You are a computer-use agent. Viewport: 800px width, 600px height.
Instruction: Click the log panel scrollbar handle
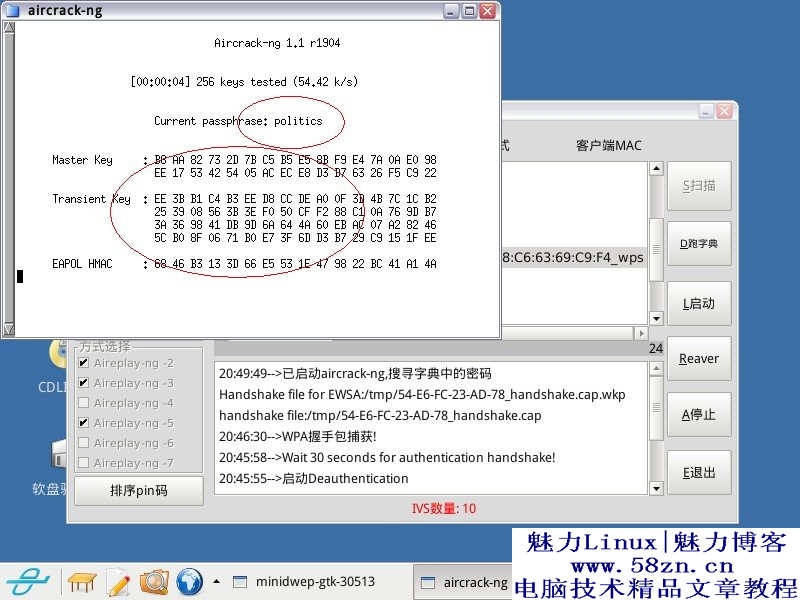[656, 408]
